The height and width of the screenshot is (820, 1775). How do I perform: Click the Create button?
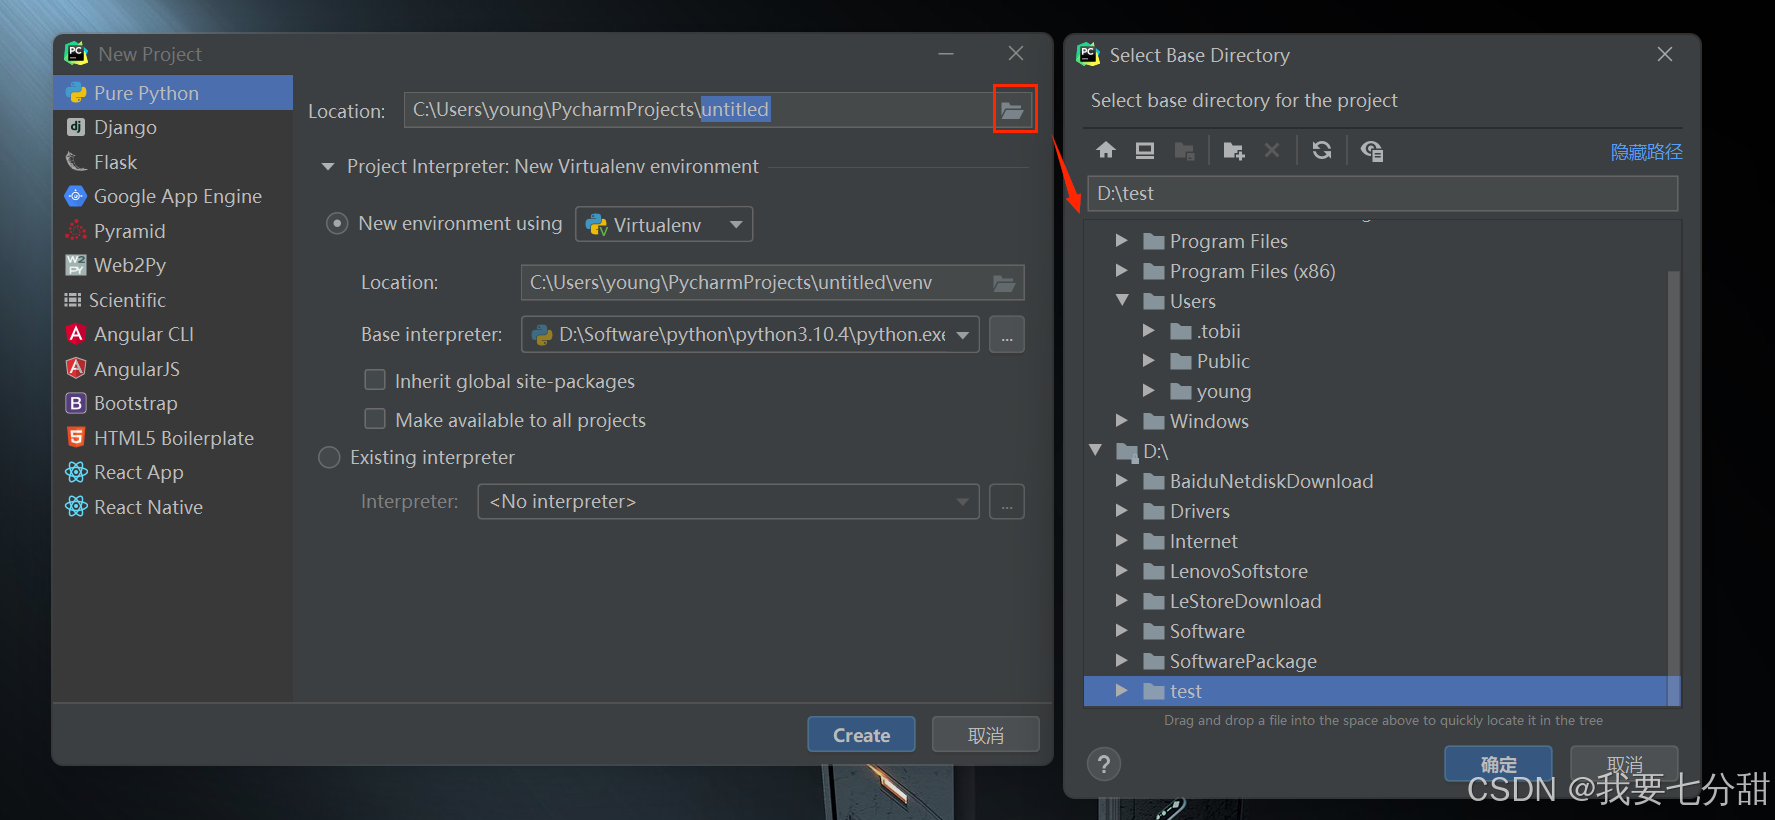click(x=861, y=735)
